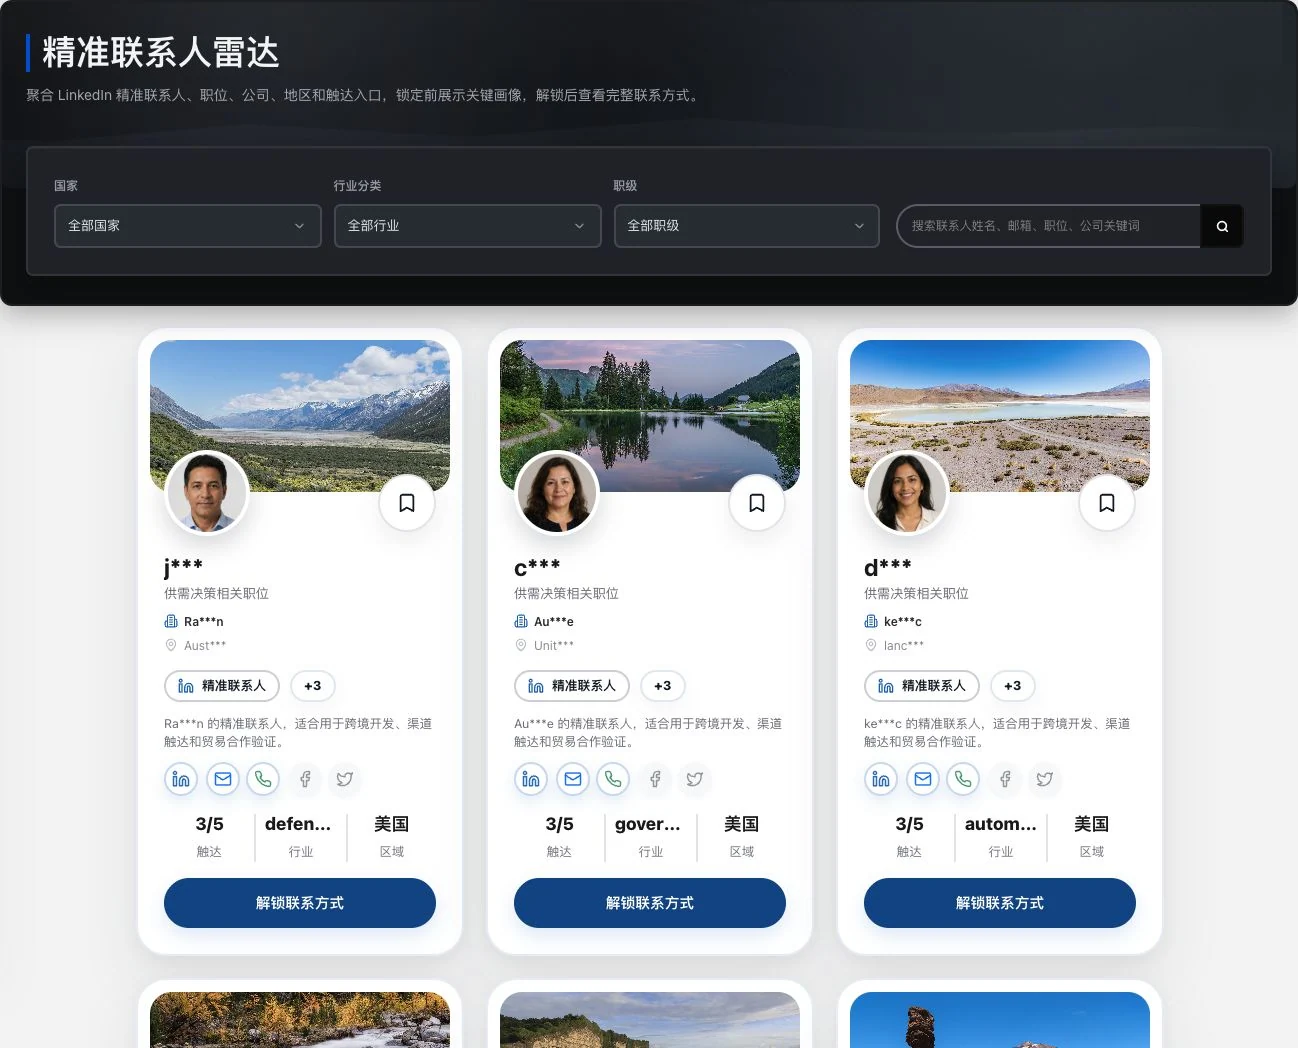
Task: Click Facebook icon on ke***c card
Action: point(1004,779)
